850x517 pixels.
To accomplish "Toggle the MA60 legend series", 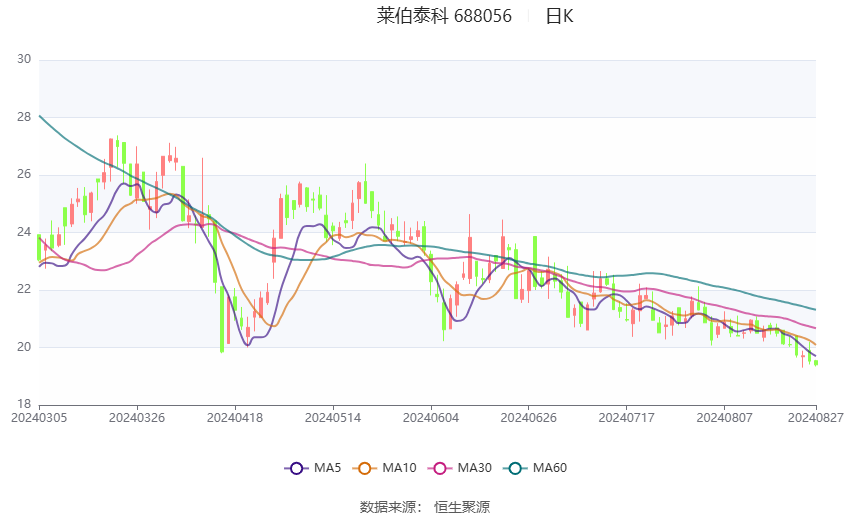I will click(x=535, y=468).
